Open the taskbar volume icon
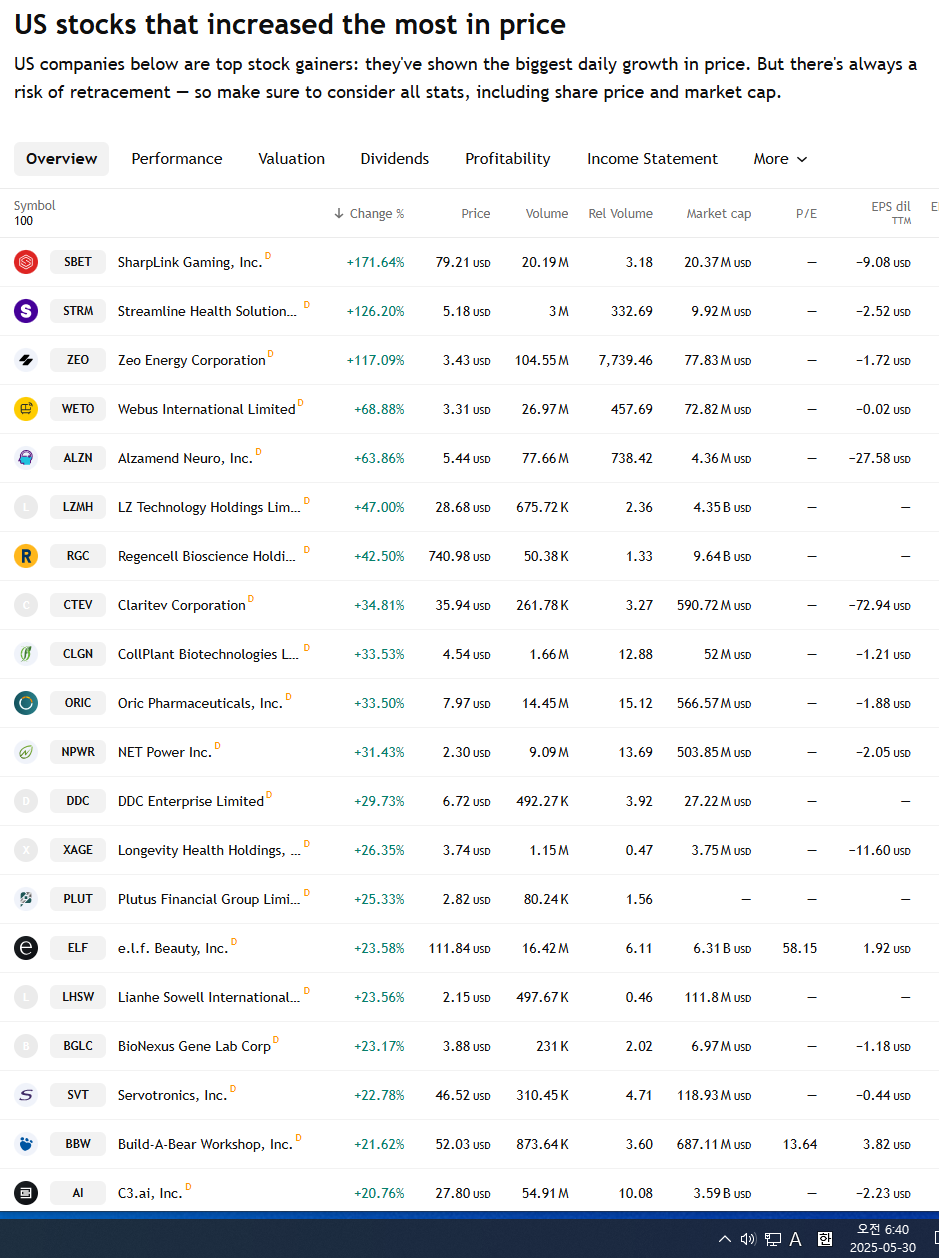939x1258 pixels. [748, 1239]
